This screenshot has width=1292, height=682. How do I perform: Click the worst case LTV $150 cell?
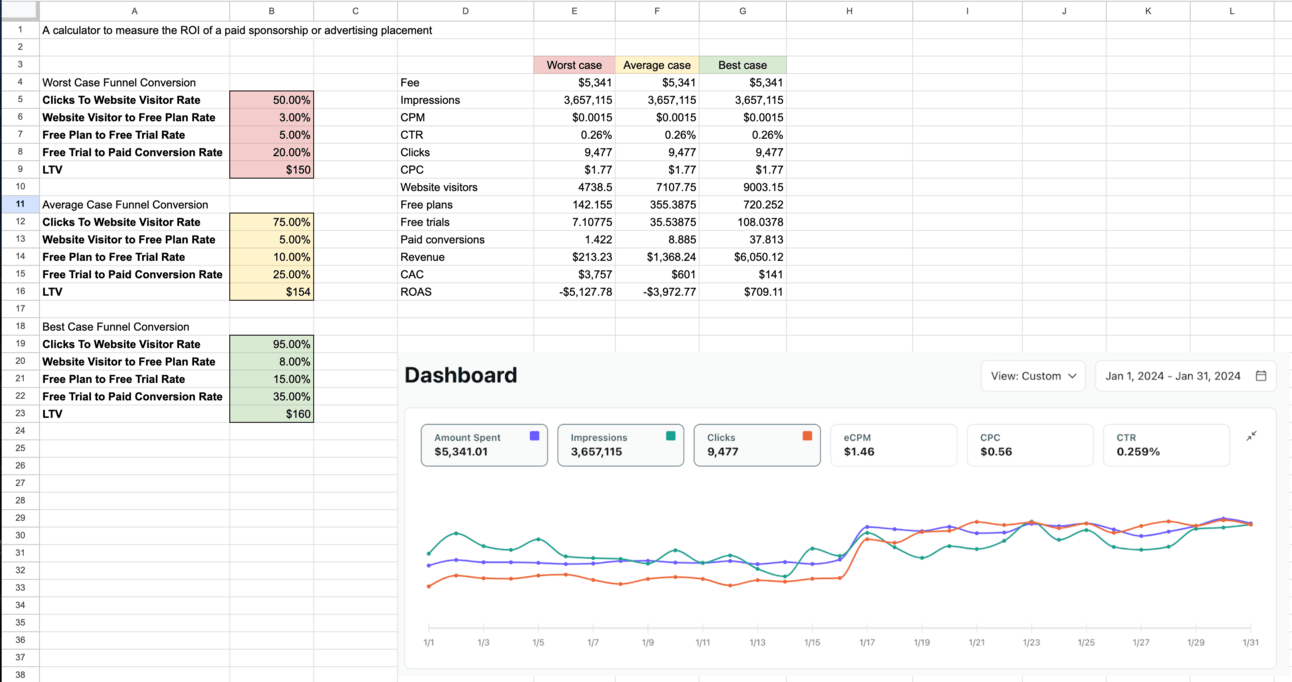(271, 170)
